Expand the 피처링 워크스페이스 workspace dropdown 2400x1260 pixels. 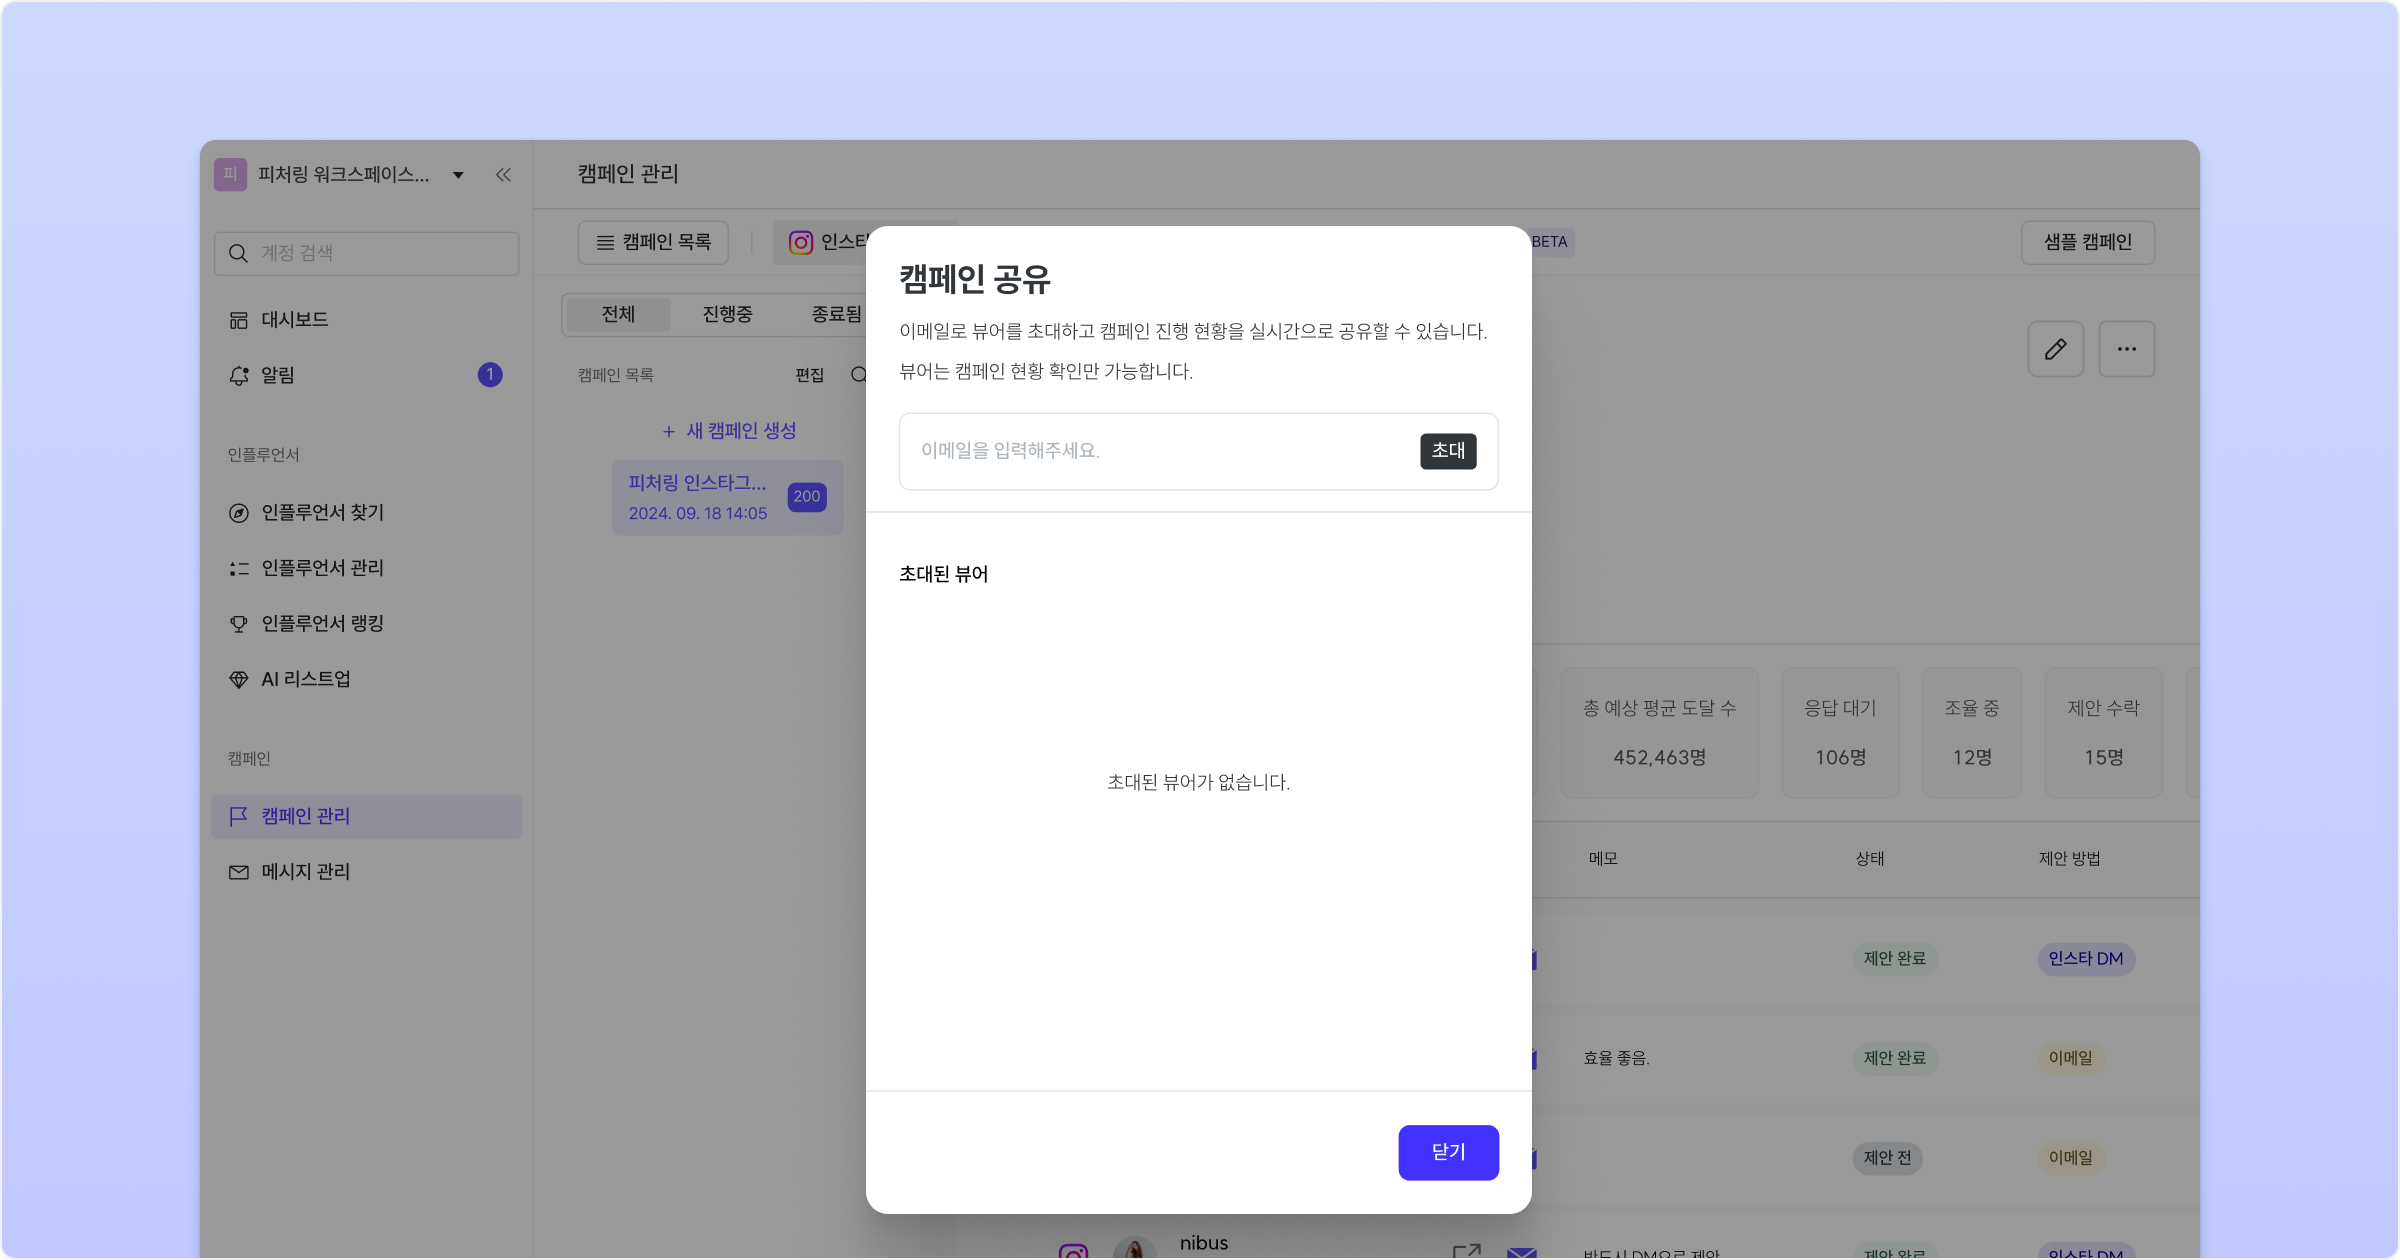pos(458,175)
